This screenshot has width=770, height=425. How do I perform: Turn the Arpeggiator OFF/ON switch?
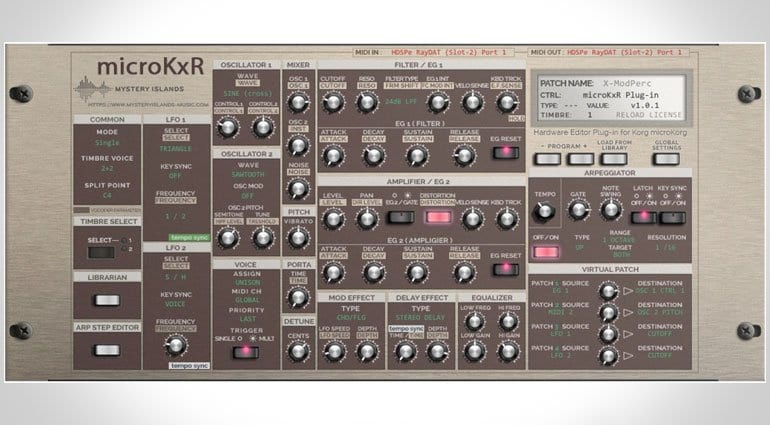pos(546,252)
